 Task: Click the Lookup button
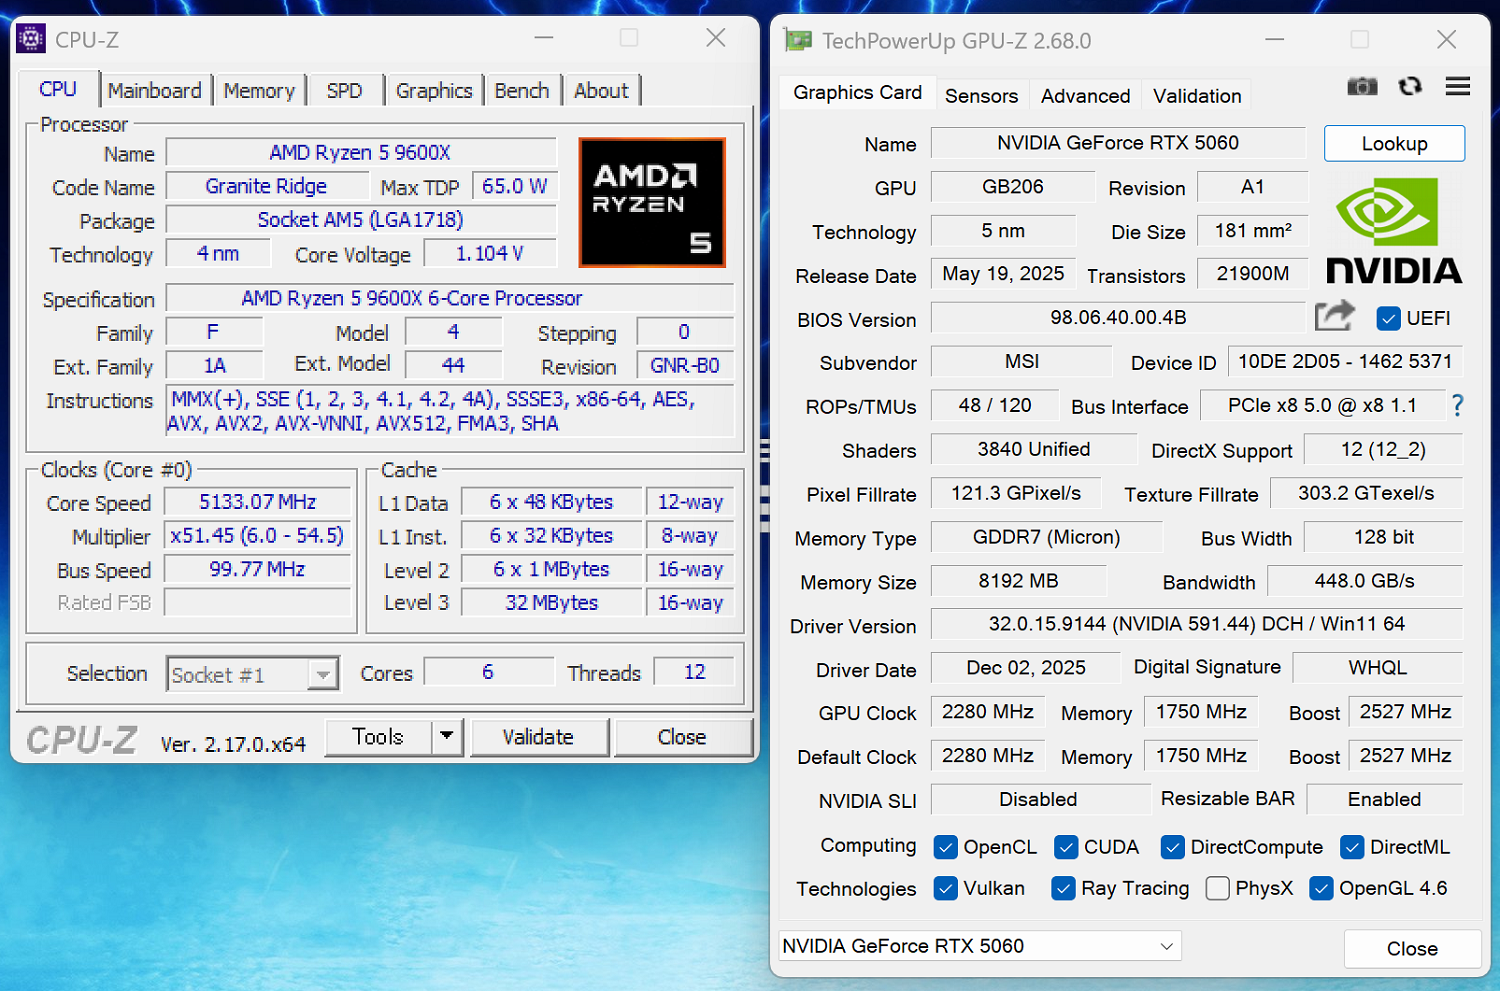point(1394,144)
